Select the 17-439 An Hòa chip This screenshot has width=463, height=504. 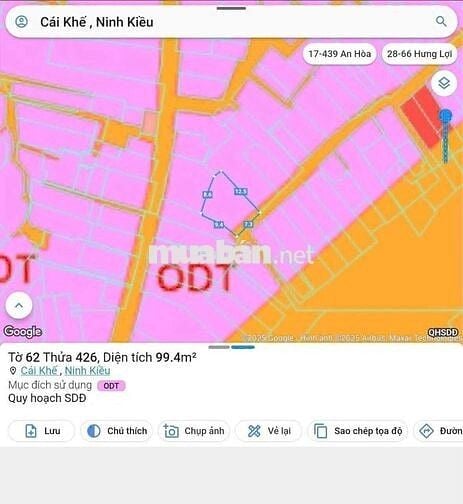(339, 54)
